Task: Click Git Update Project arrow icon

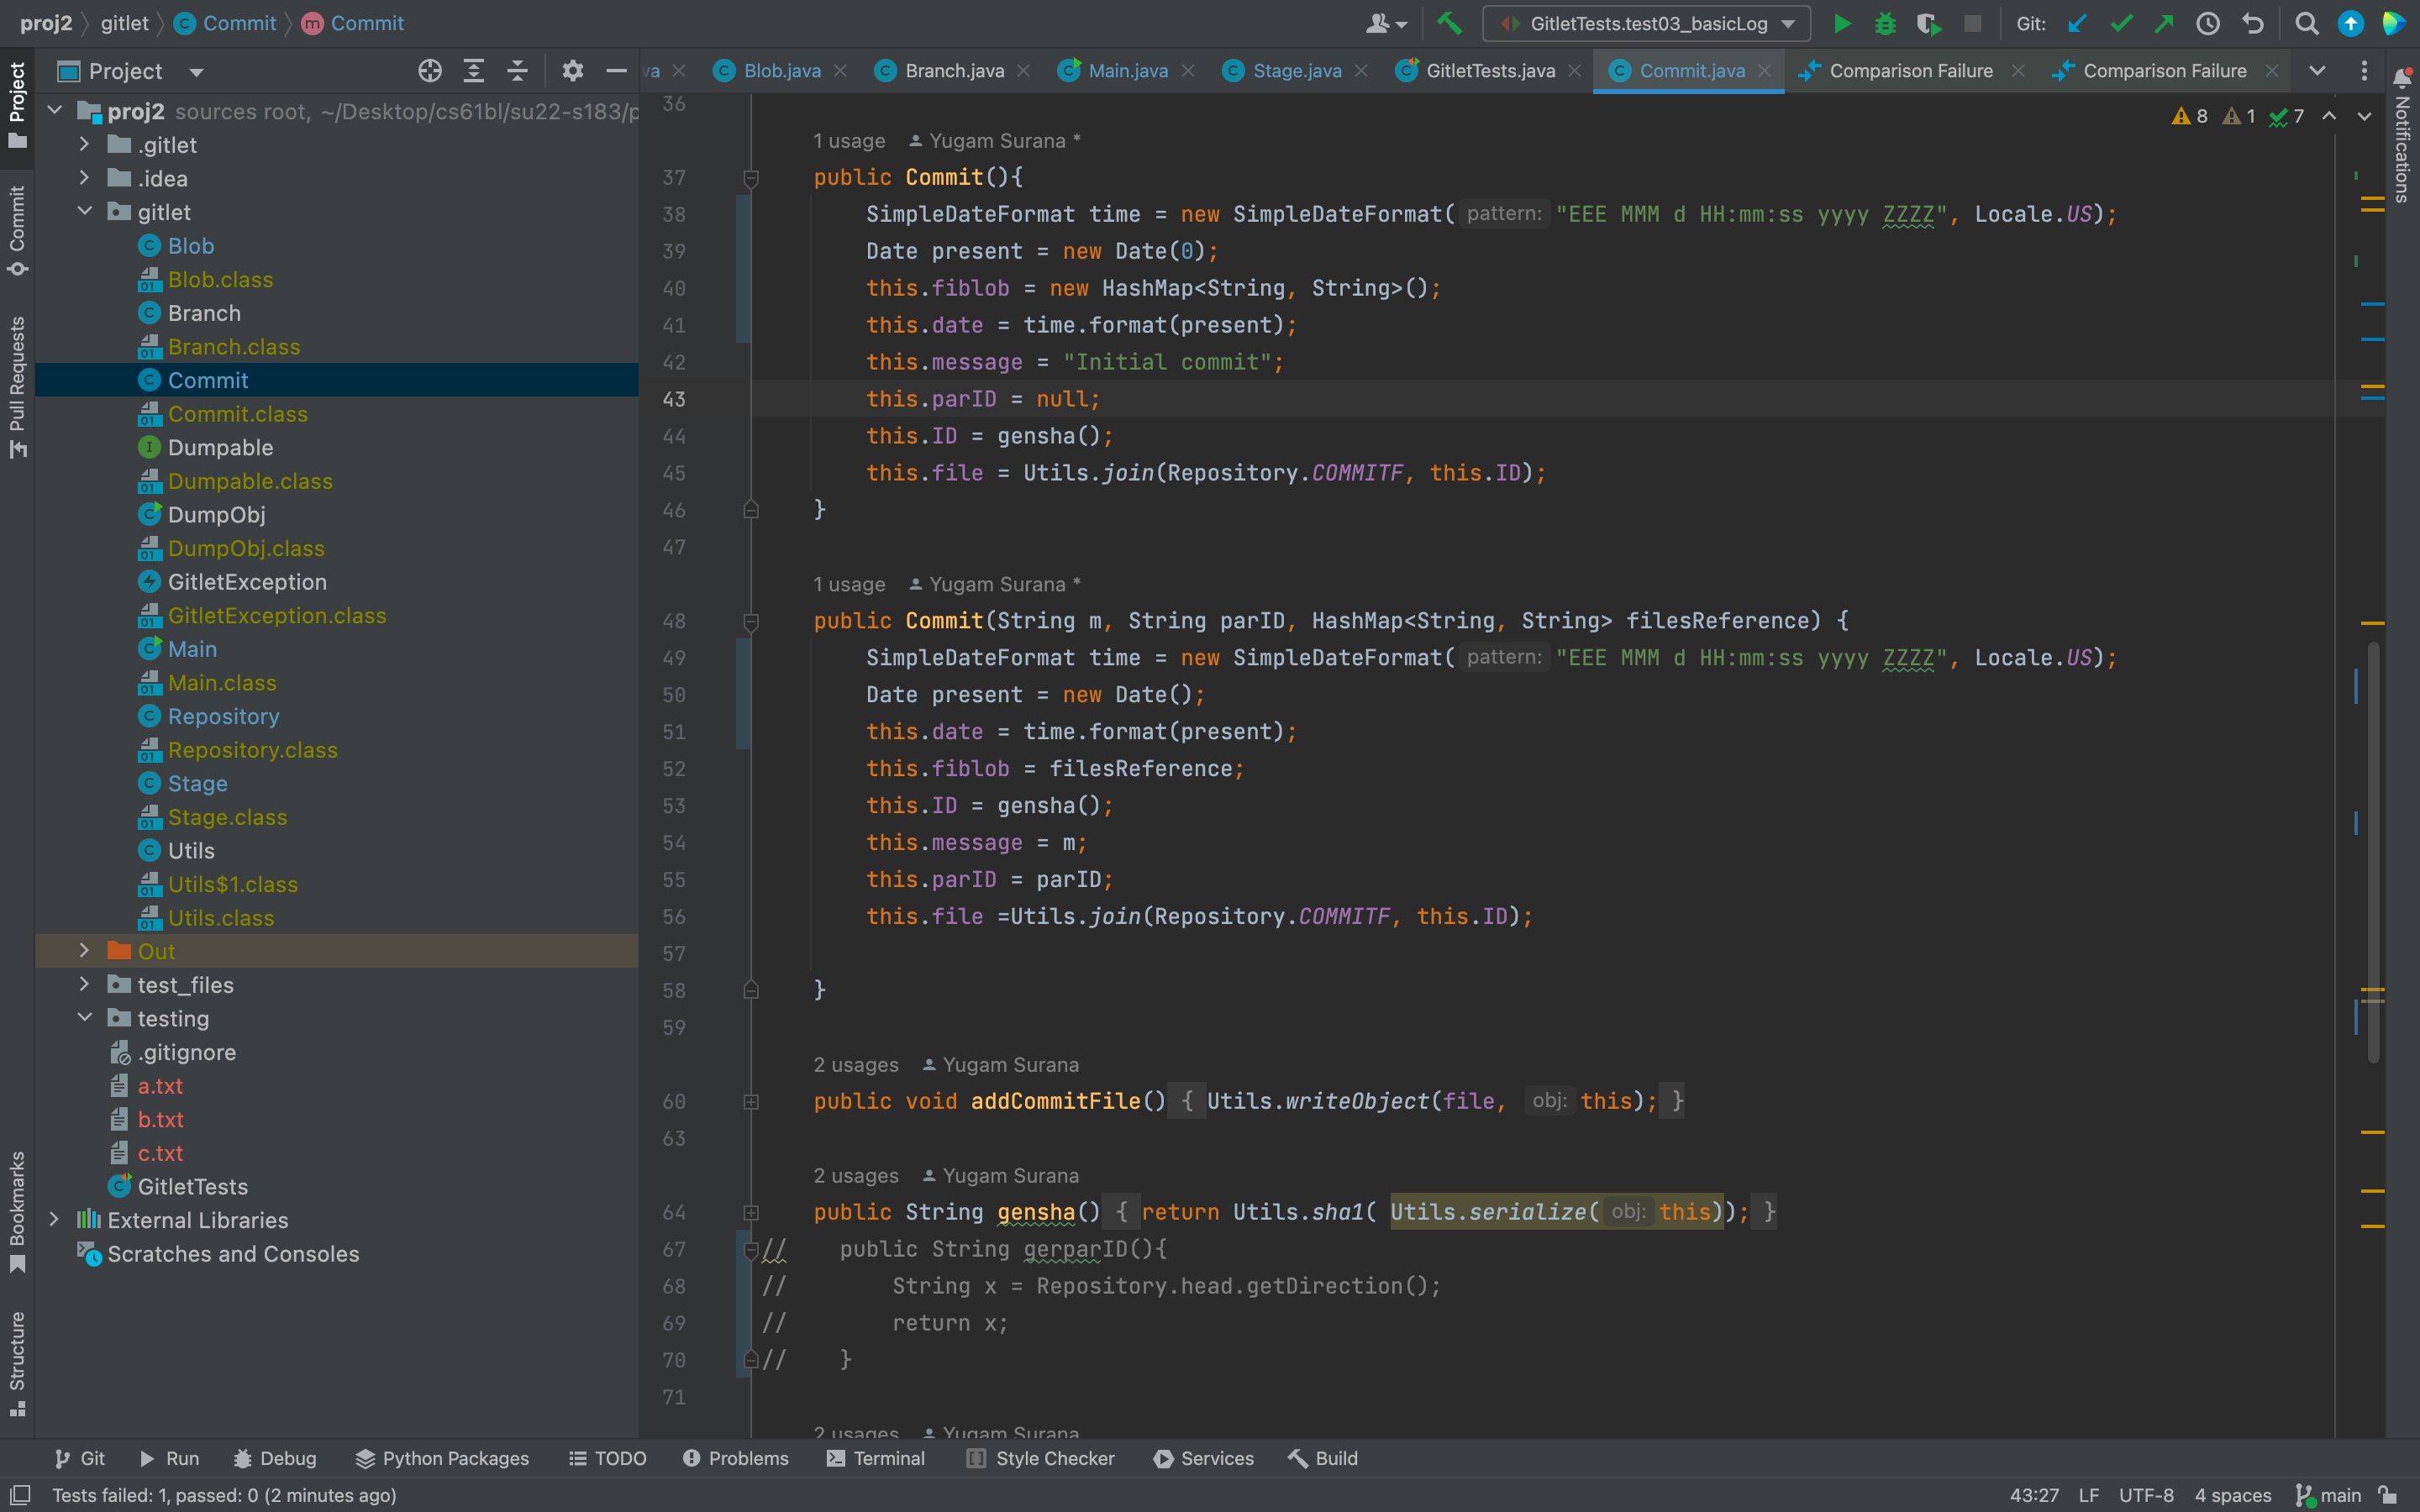Action: pyautogui.click(x=2077, y=23)
